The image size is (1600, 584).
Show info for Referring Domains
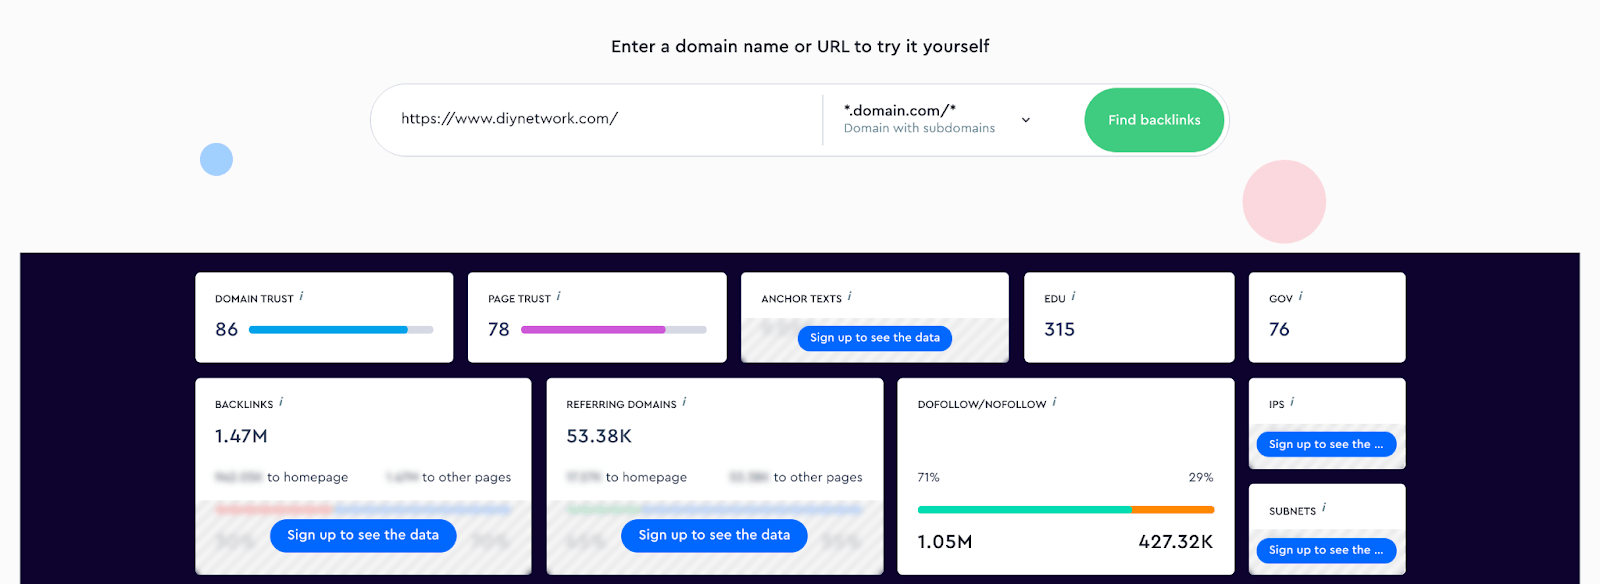(x=685, y=402)
